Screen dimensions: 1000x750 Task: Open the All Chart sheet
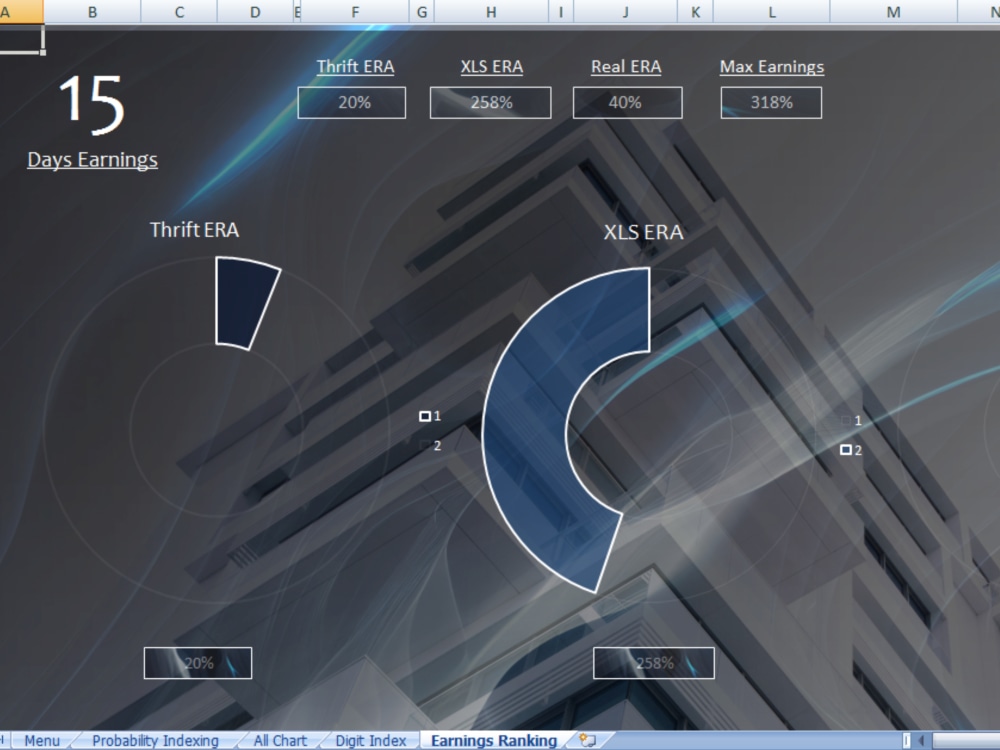click(x=279, y=740)
